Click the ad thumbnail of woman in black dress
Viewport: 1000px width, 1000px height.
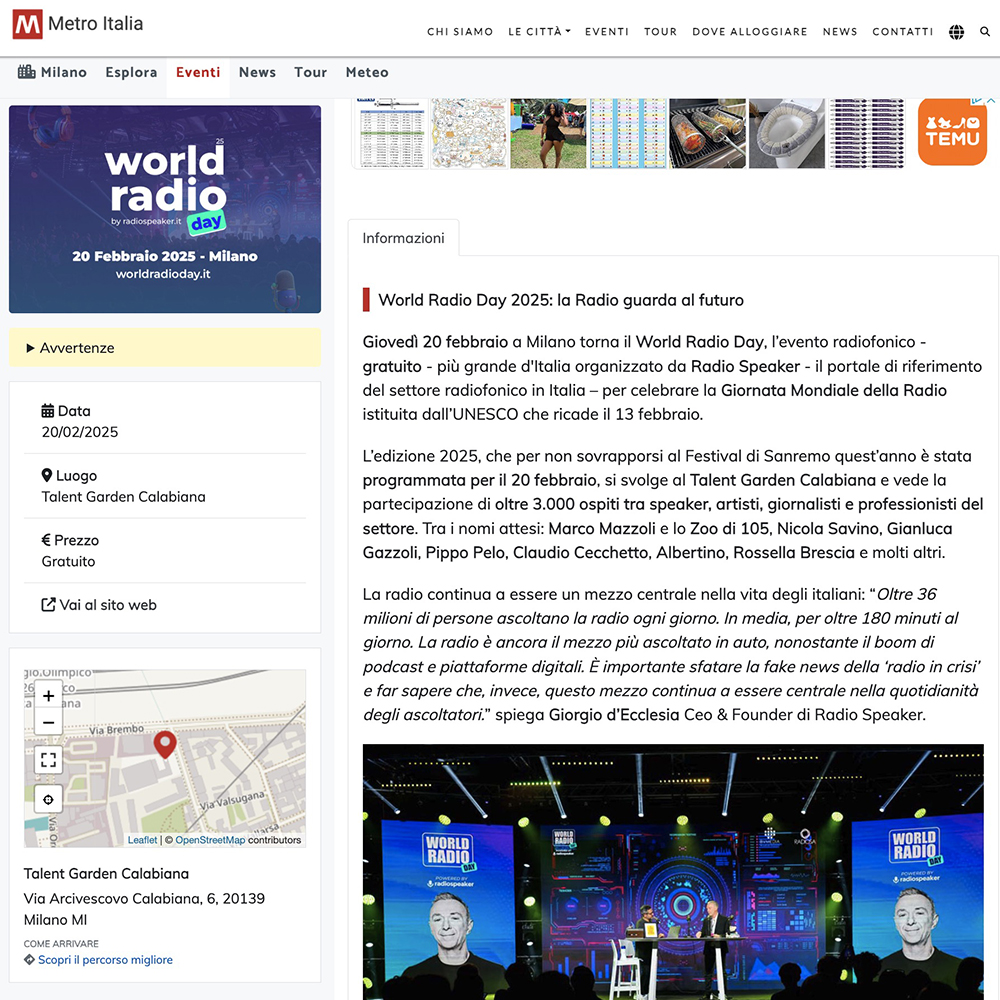tap(548, 133)
